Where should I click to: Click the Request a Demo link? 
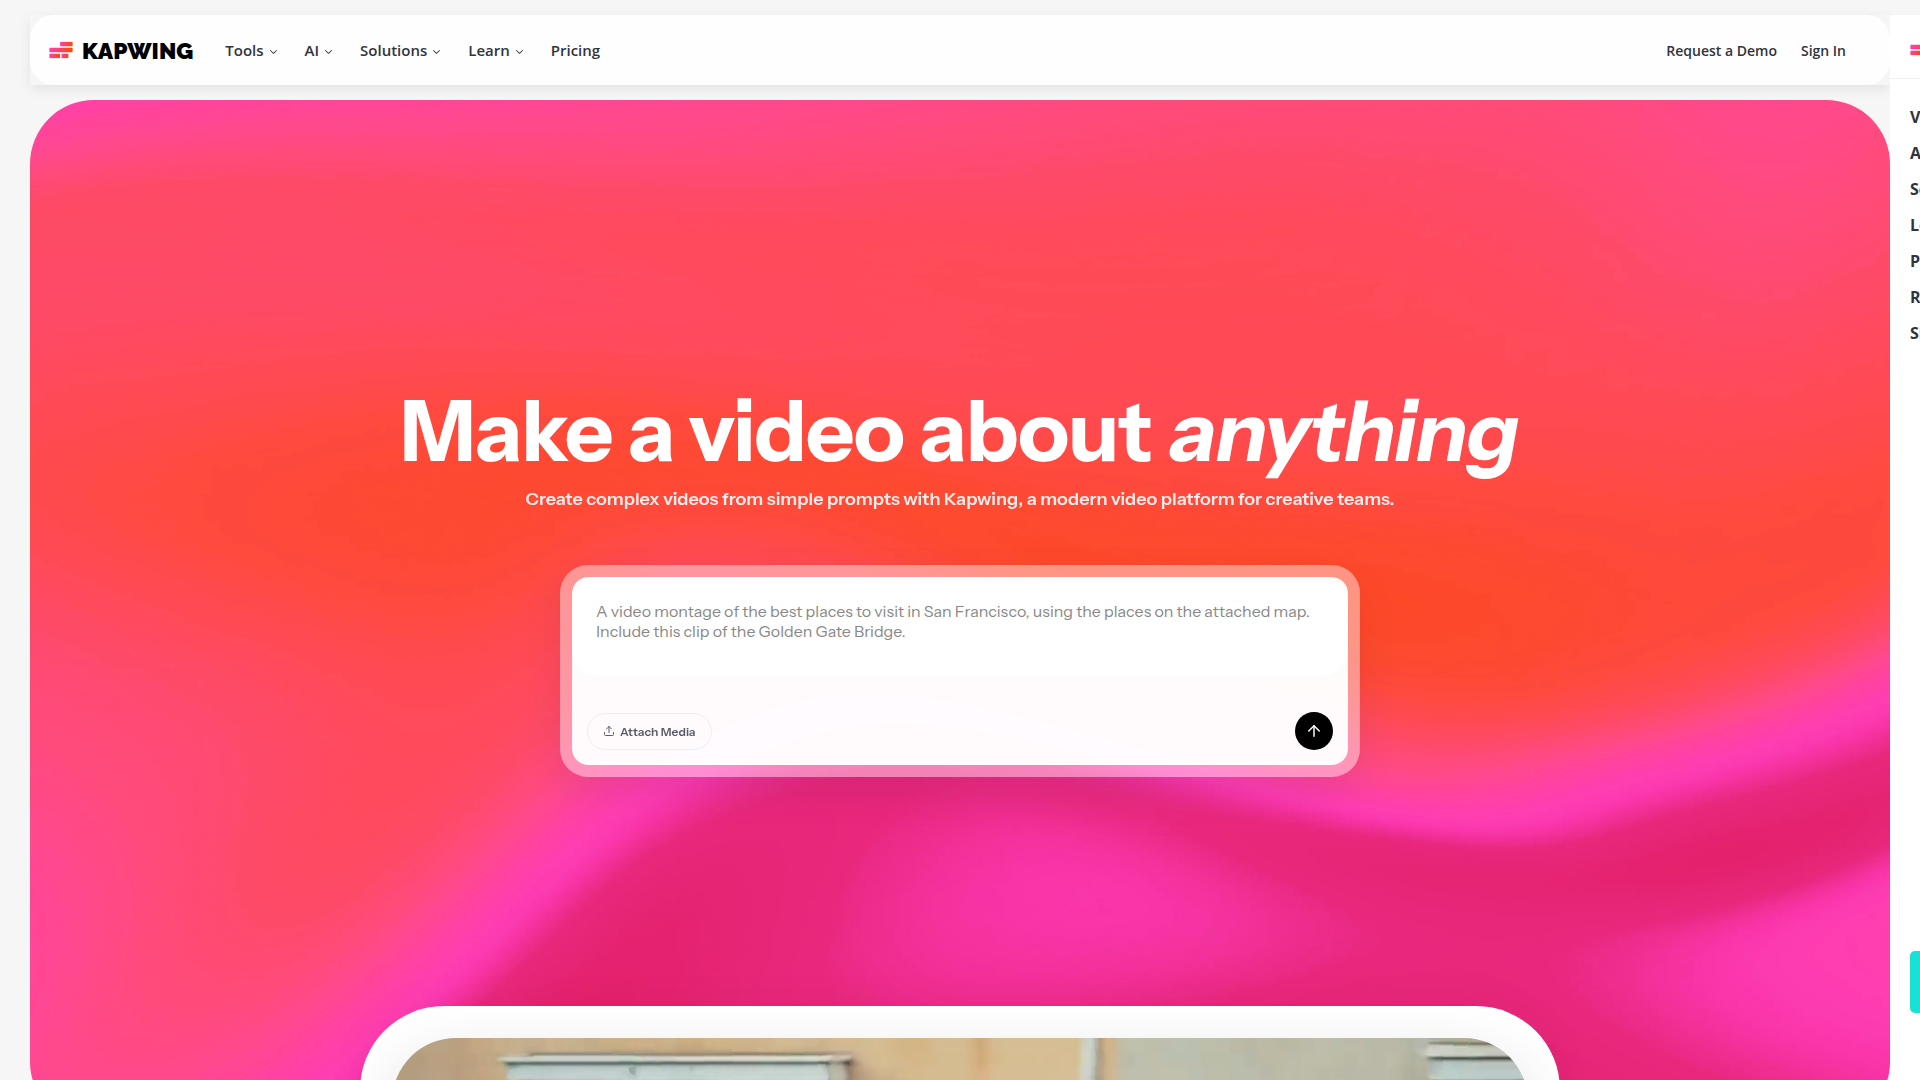[1721, 51]
